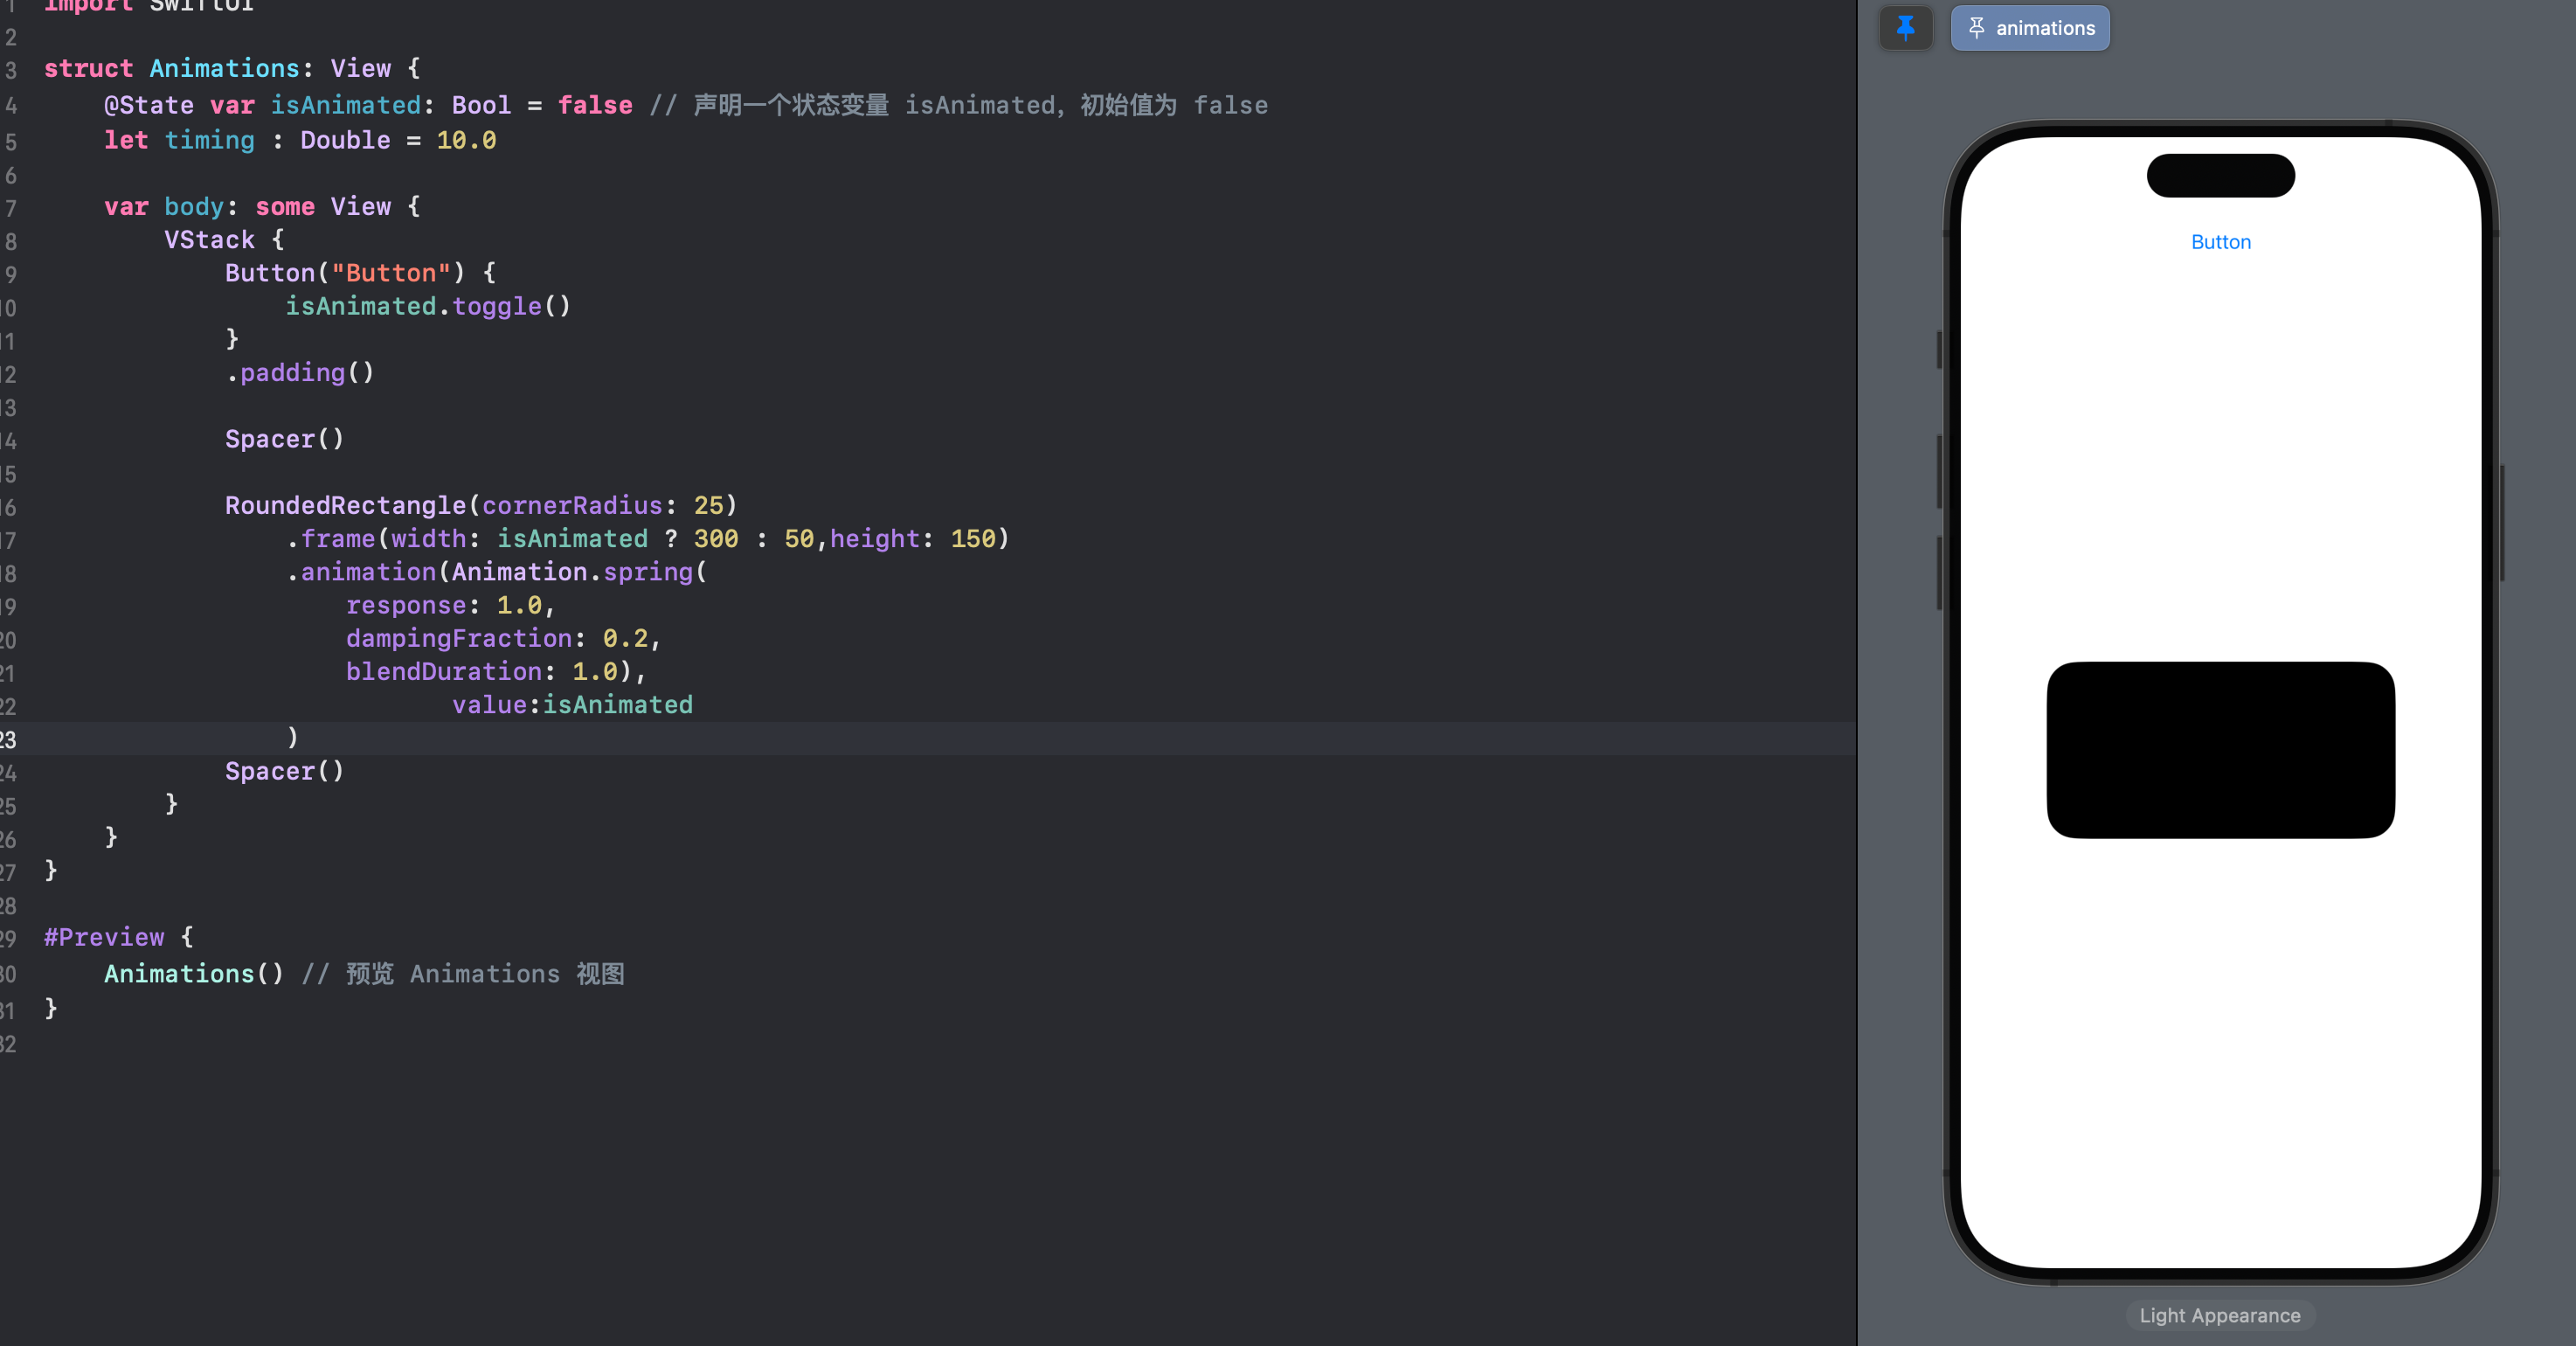2576x1346 pixels.
Task: Click the second 'Spacer()' on line 24
Action: tap(285, 771)
